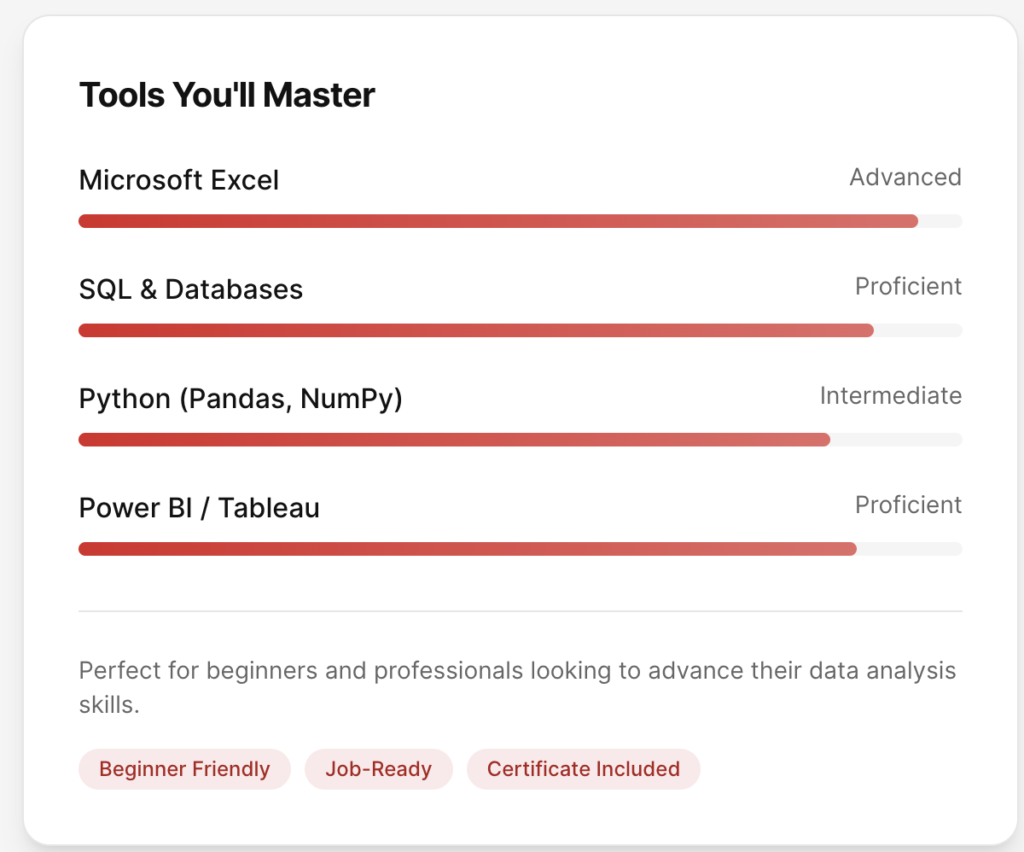Click the Power BI / Tableau progress bar
This screenshot has width=1024, height=852.
467,548
